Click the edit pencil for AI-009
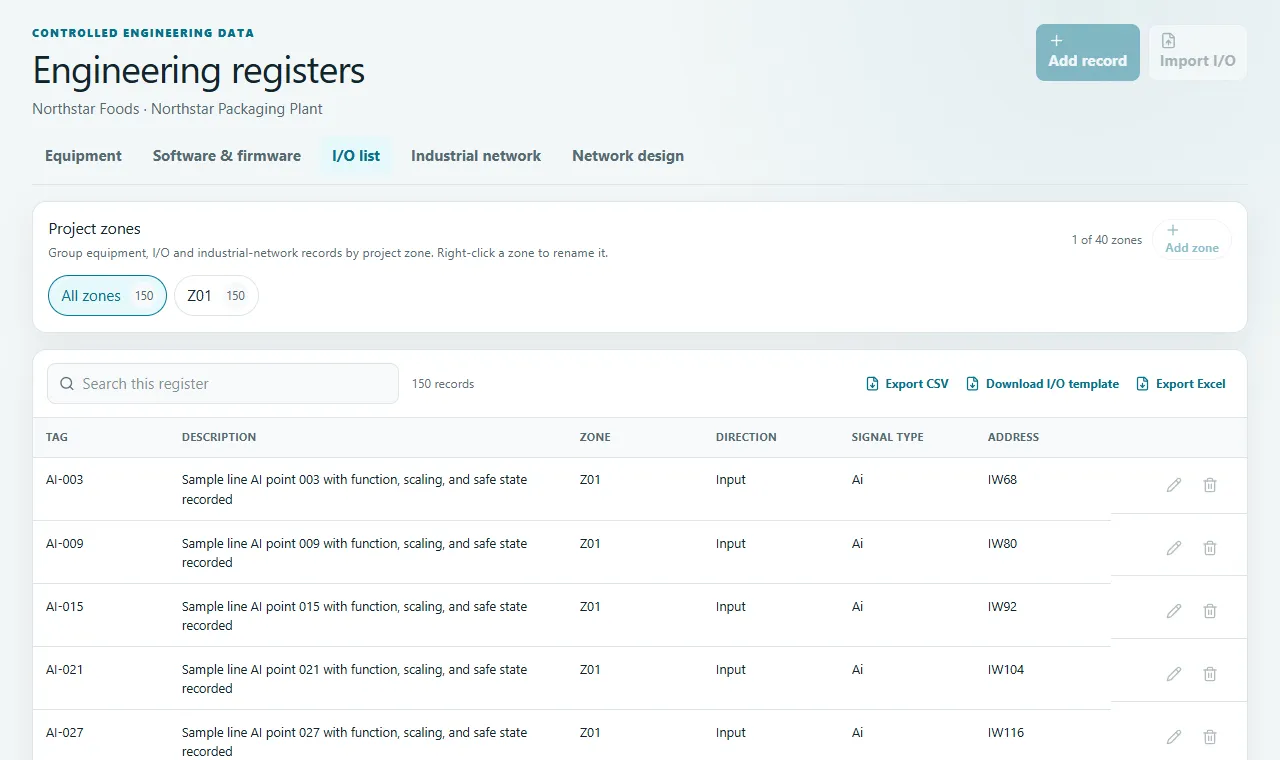 point(1174,548)
